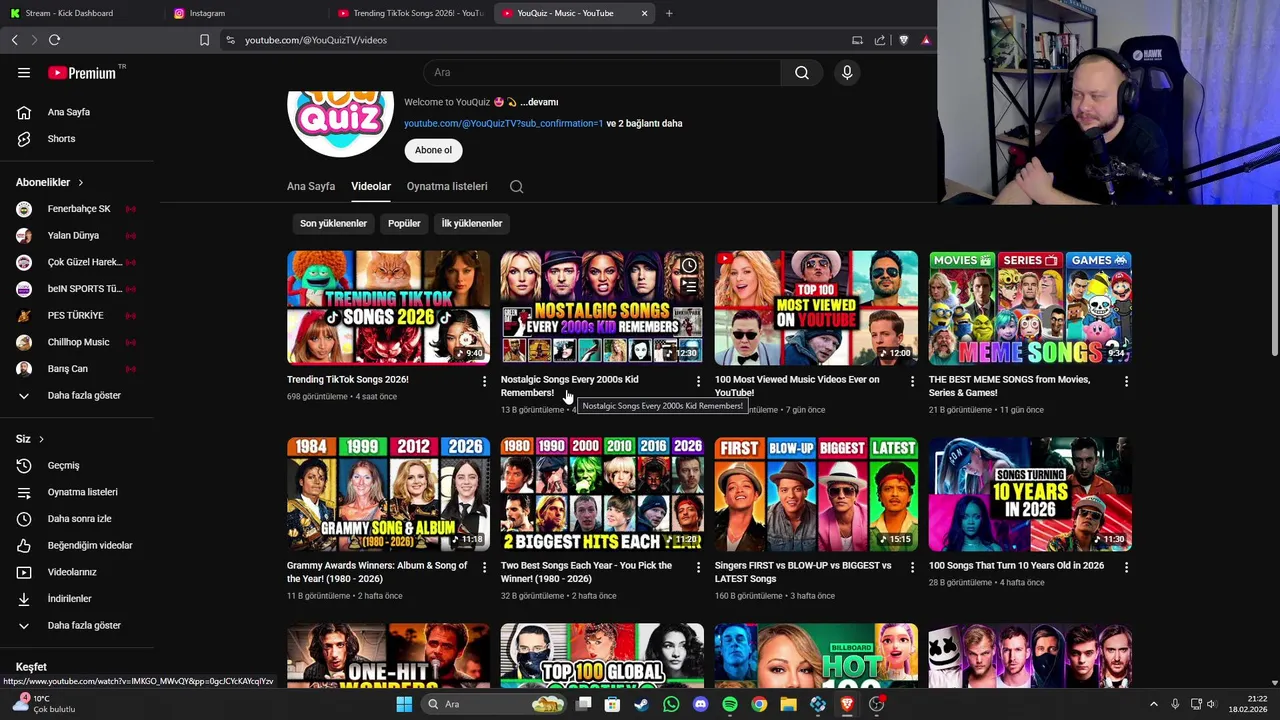Open Spotify from the taskbar

(x=730, y=704)
